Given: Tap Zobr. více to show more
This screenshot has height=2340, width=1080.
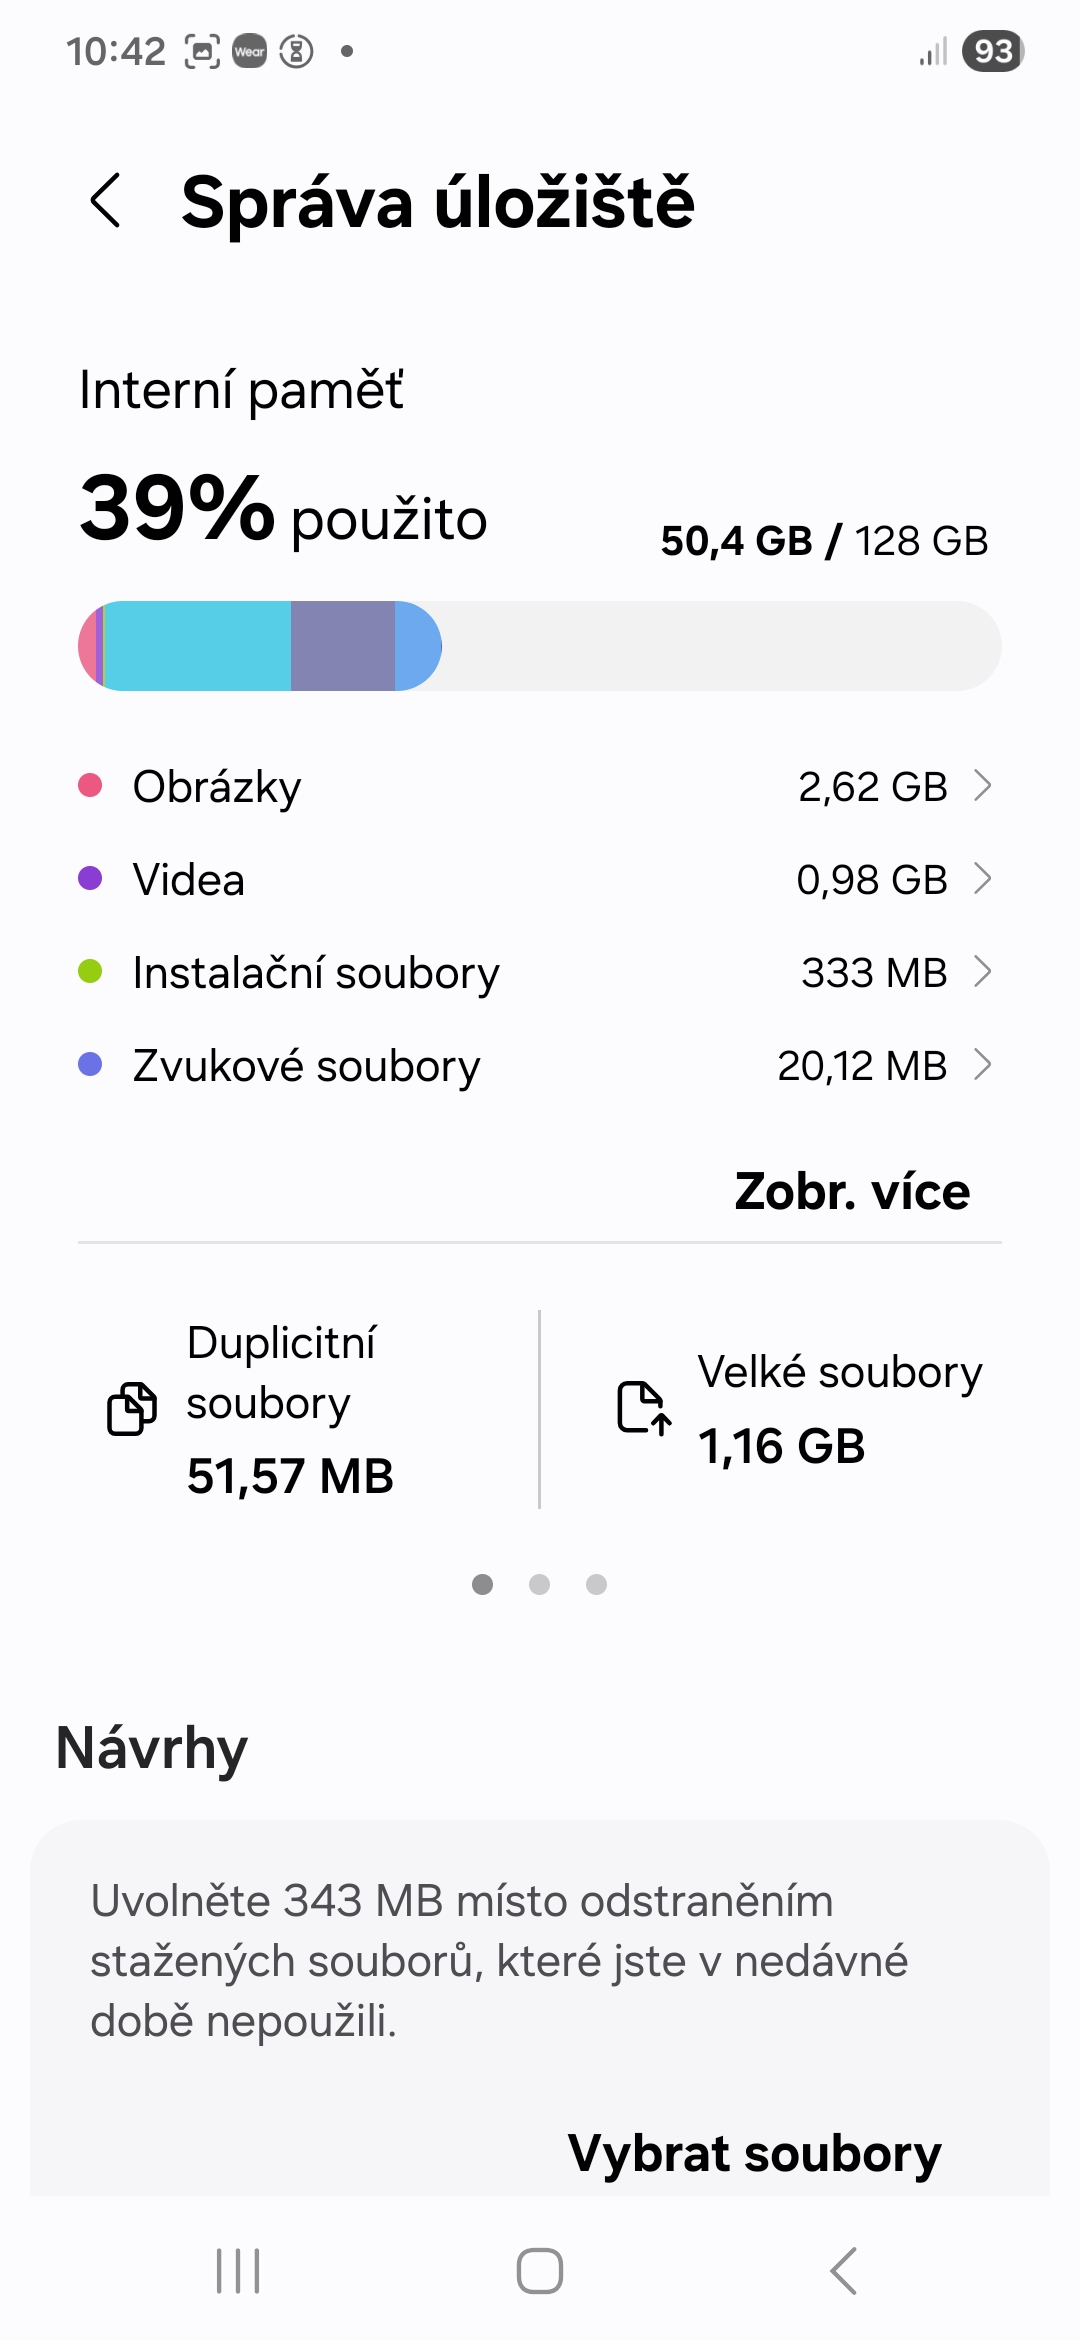Looking at the screenshot, I should [x=852, y=1191].
